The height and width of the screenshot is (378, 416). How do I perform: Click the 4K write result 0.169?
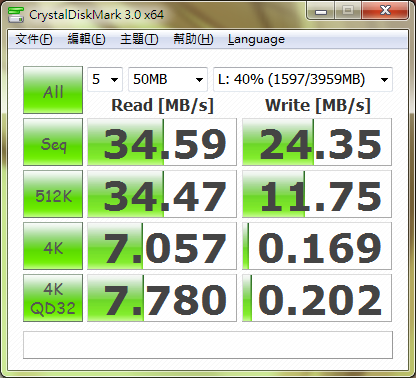click(317, 246)
